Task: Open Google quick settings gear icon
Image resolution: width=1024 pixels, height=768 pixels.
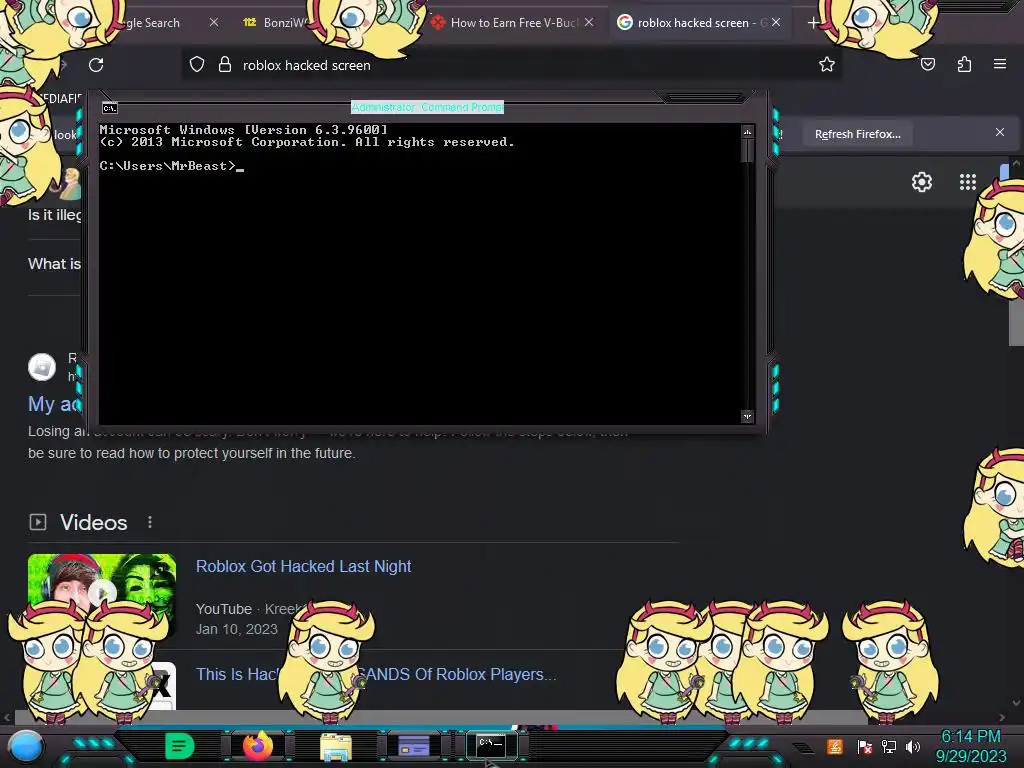Action: click(921, 182)
